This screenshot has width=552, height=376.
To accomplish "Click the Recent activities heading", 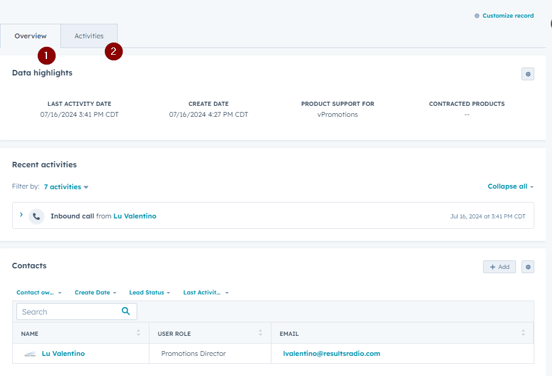I will click(x=44, y=165).
